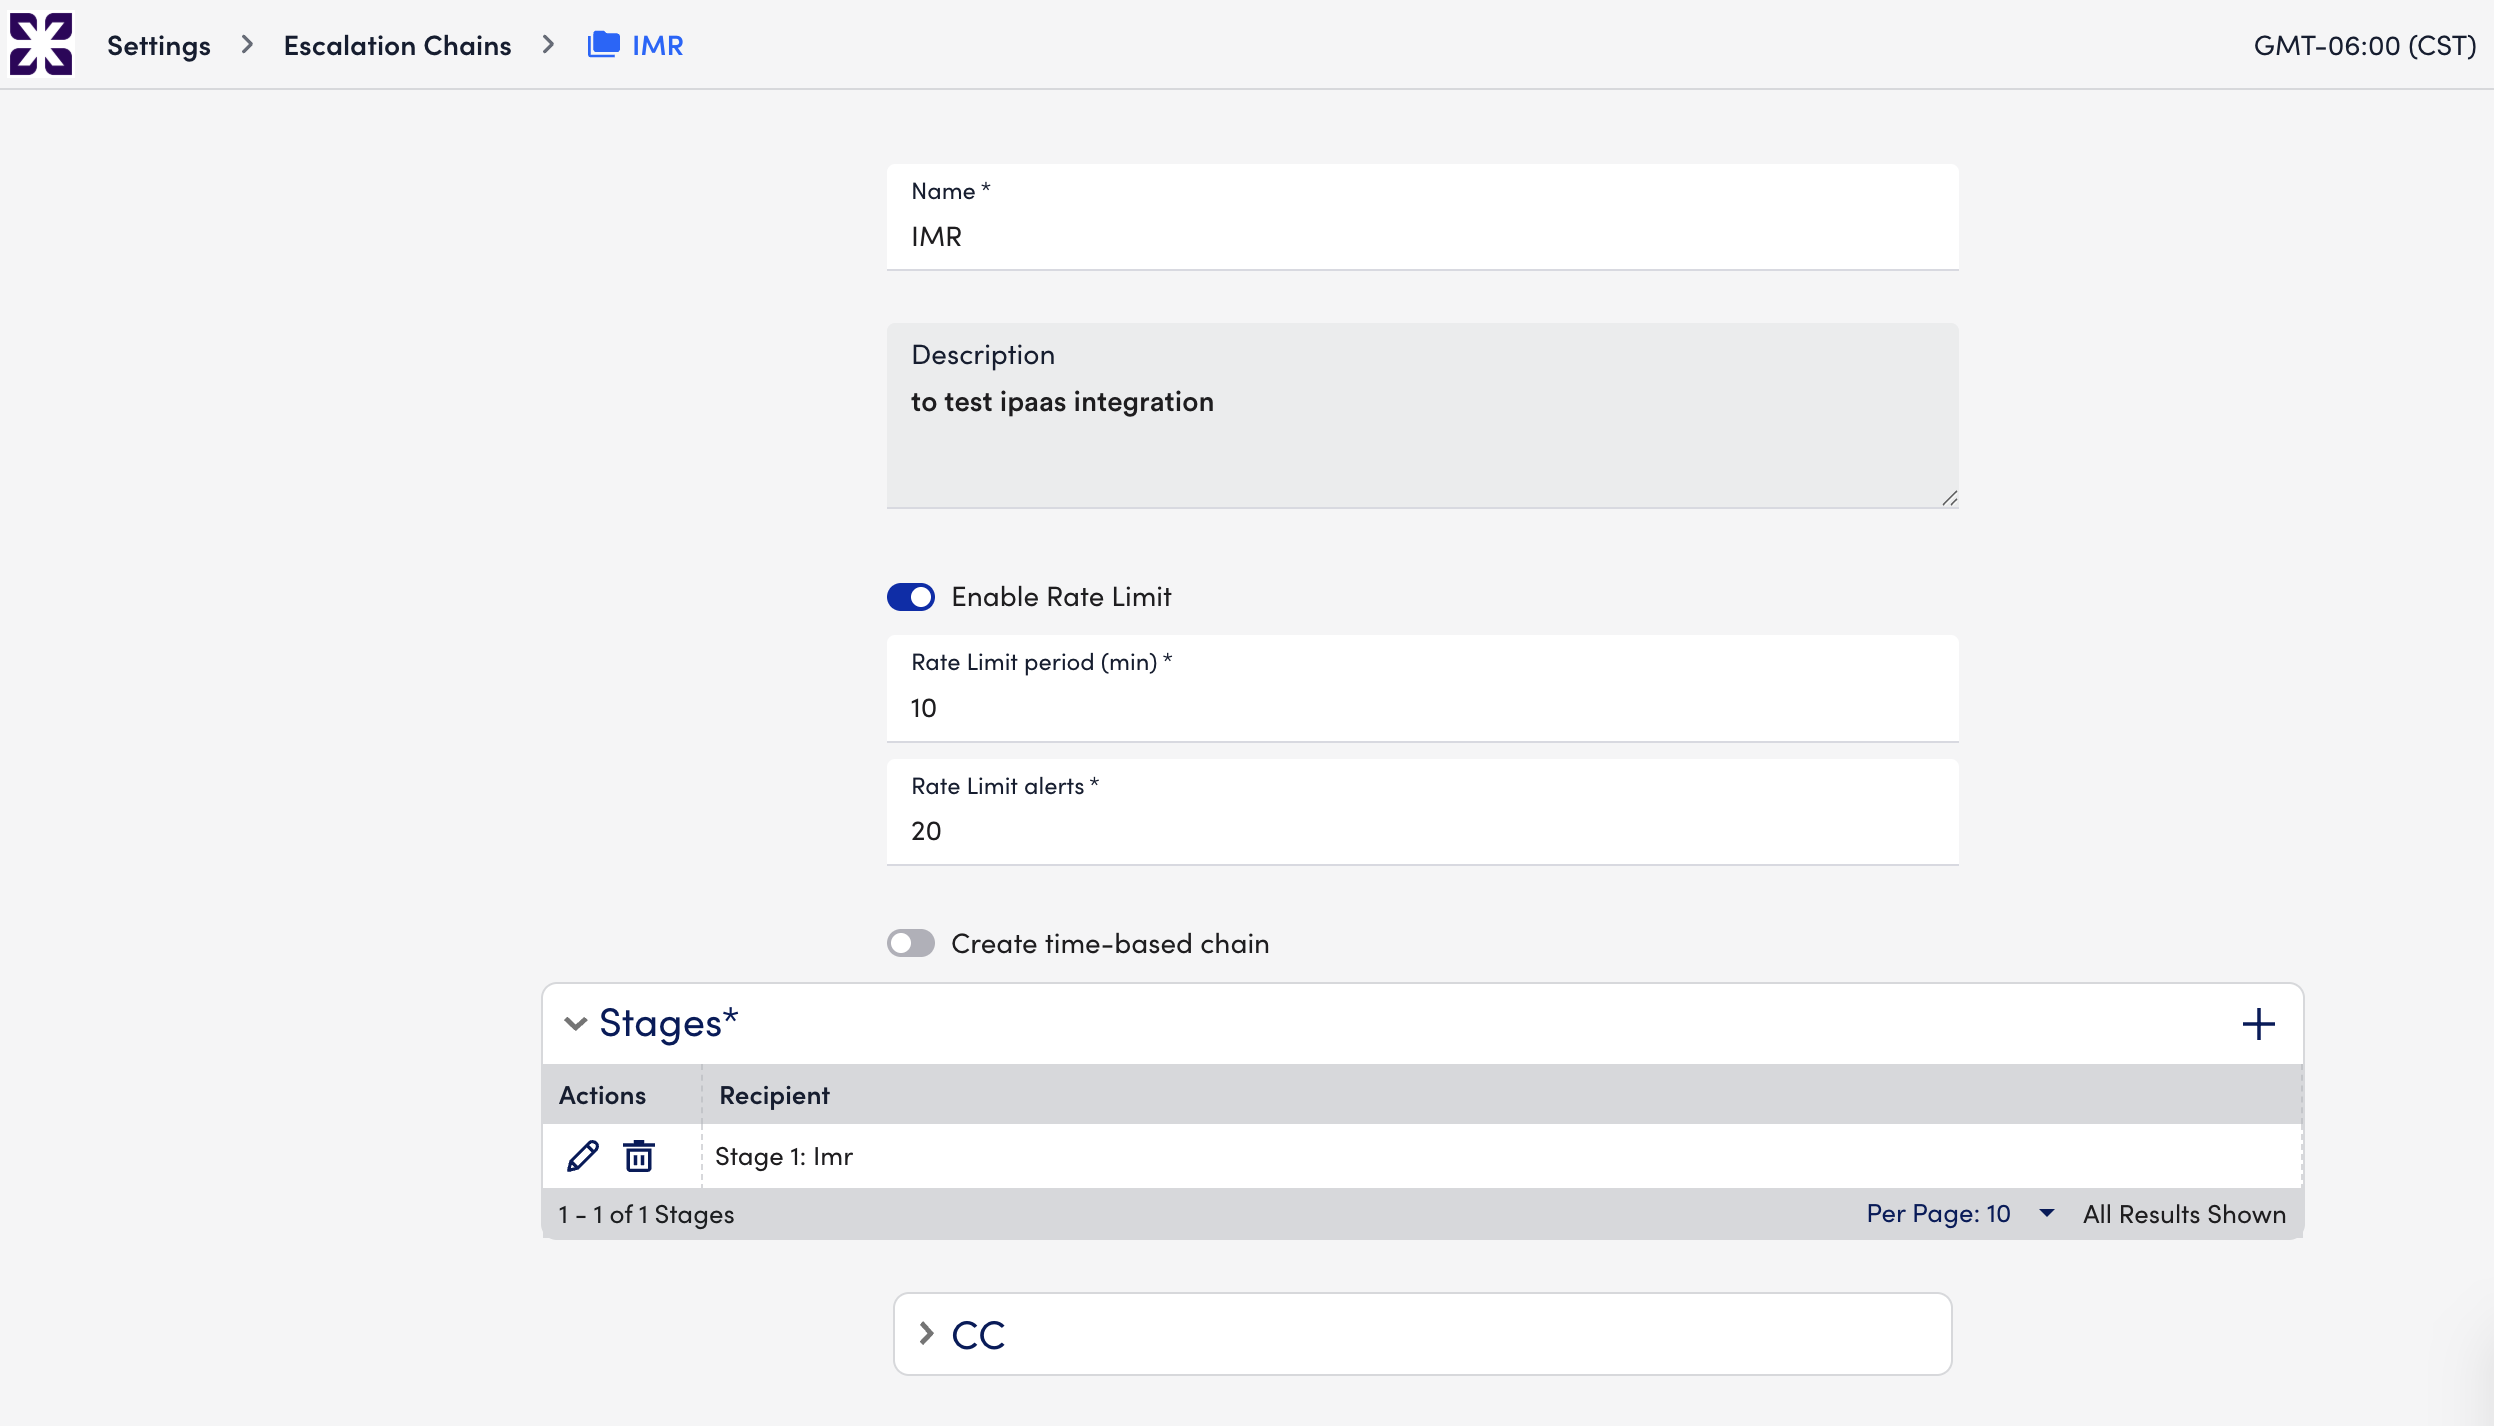Expand the CC section
Screen dimensions: 2494x1426
[926, 1334]
